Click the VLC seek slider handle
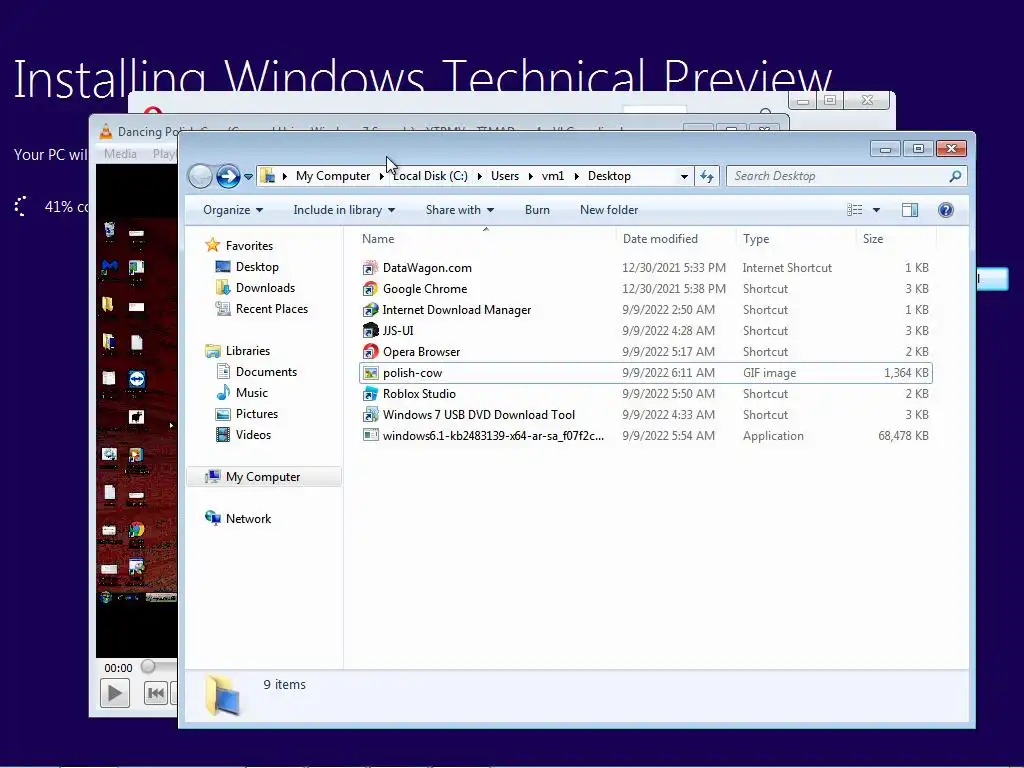Image resolution: width=1024 pixels, height=768 pixels. (x=148, y=666)
